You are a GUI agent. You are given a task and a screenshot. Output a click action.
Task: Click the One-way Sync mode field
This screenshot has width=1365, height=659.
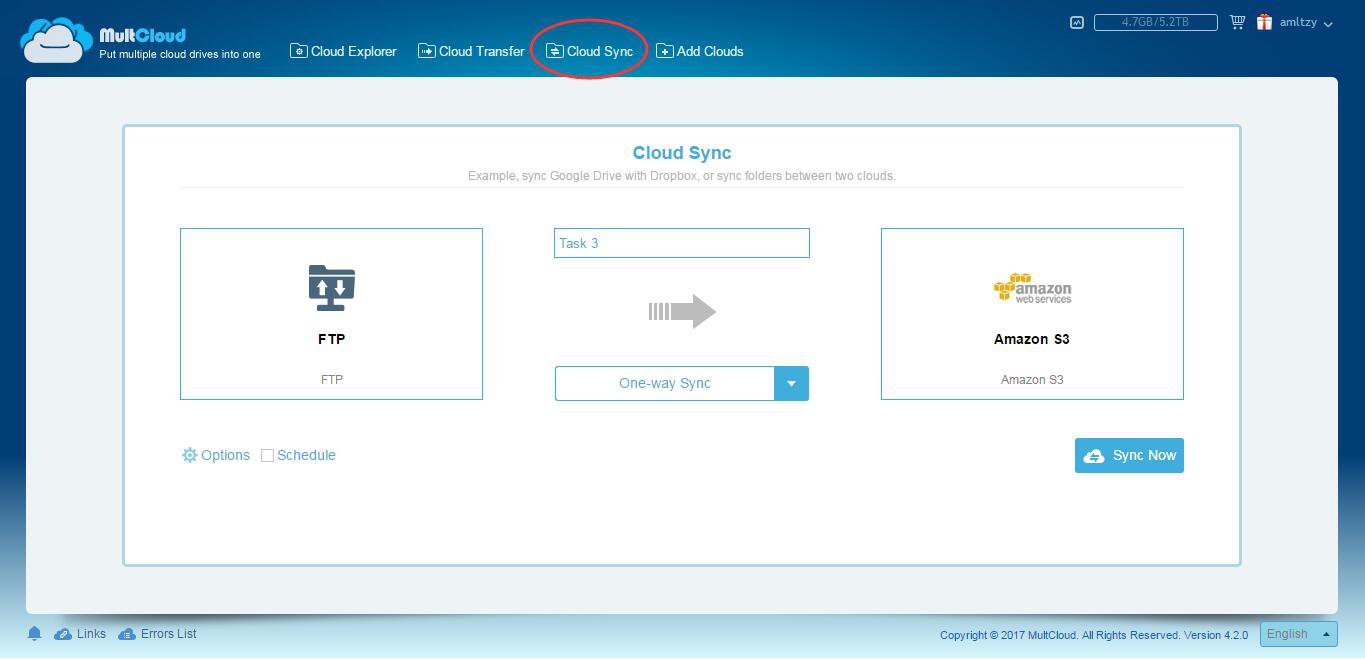665,383
